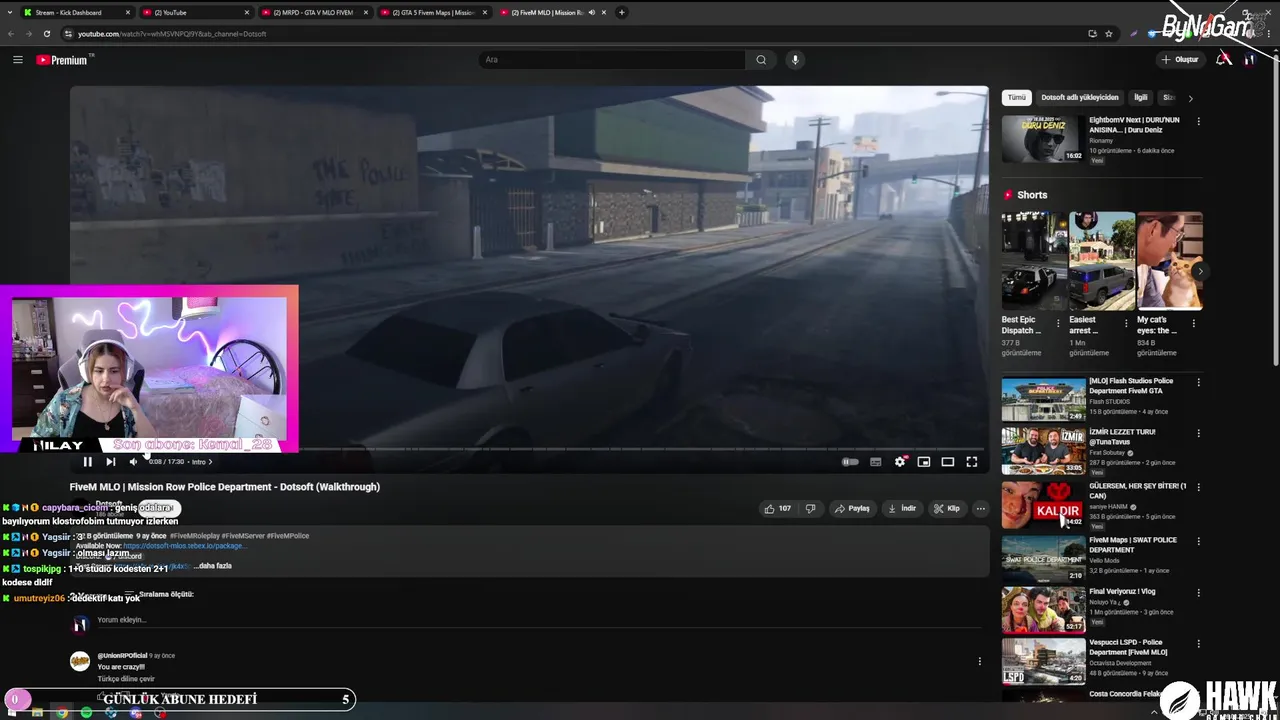Switch to GTA 5 Fivem Maps tab
Viewport: 1280px width, 720px height.
pyautogui.click(x=432, y=12)
